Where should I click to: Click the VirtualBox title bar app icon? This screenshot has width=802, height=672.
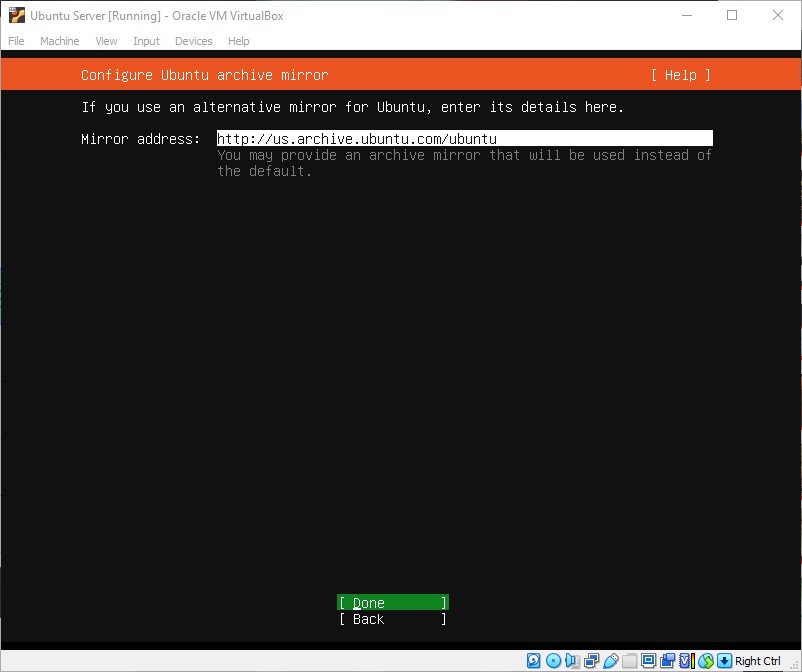tap(17, 15)
